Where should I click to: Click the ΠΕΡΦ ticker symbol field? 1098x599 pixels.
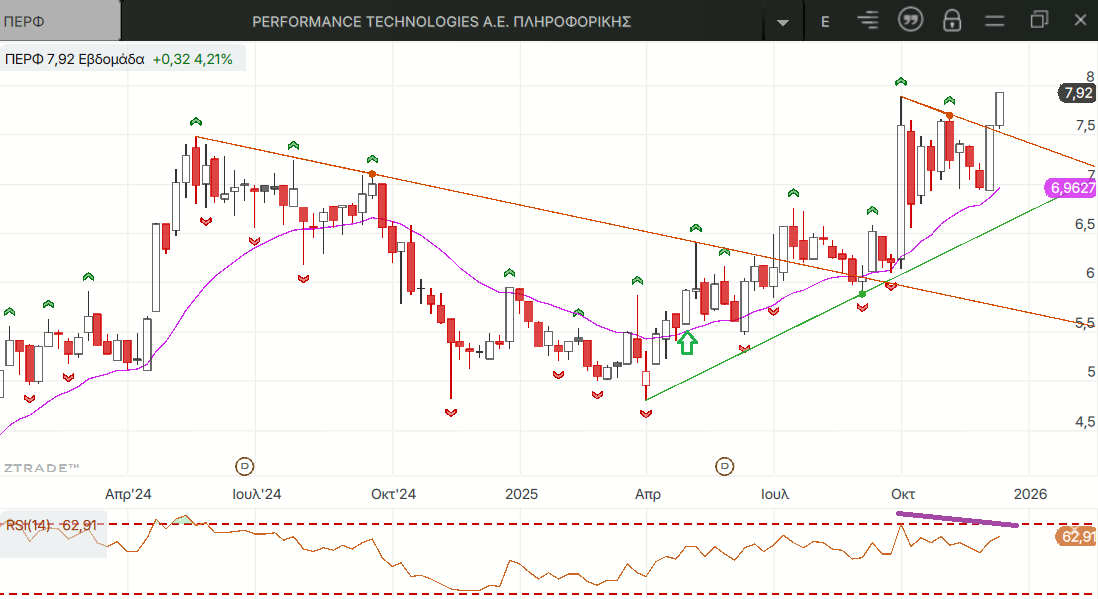pyautogui.click(x=60, y=20)
